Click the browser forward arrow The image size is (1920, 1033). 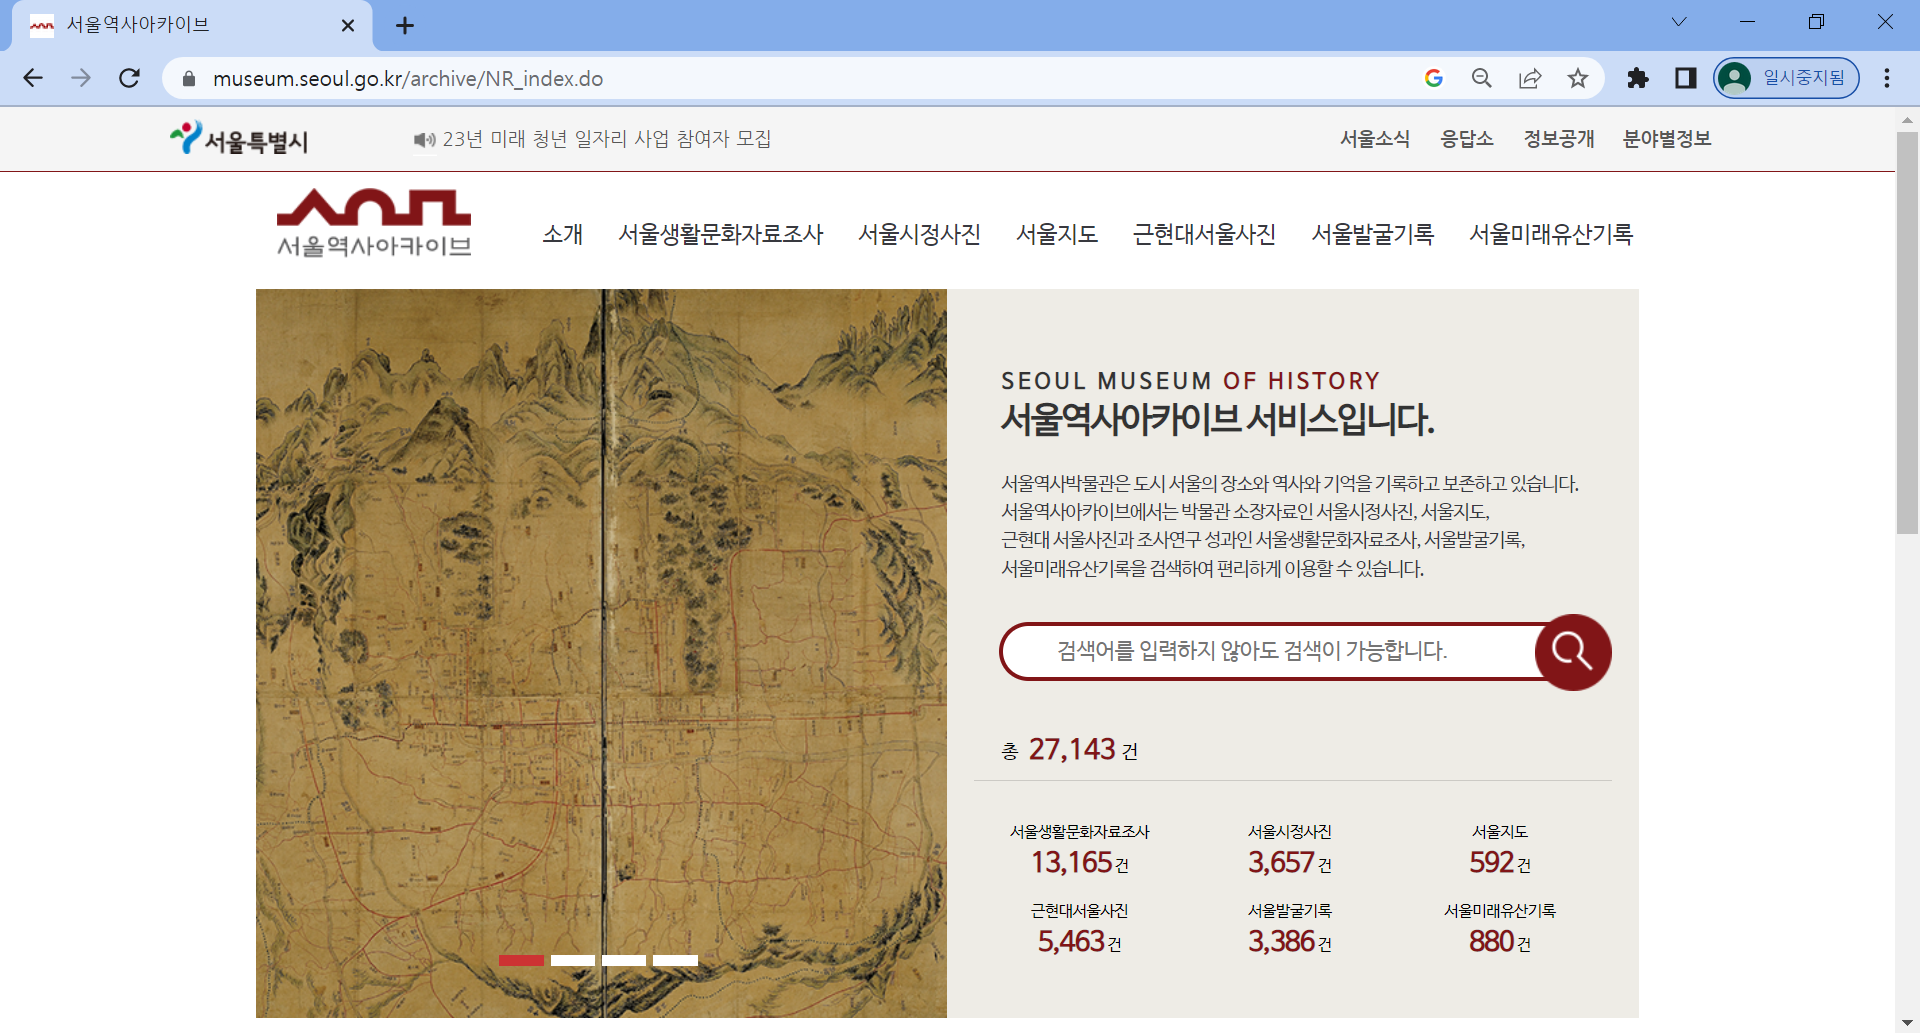click(x=81, y=78)
